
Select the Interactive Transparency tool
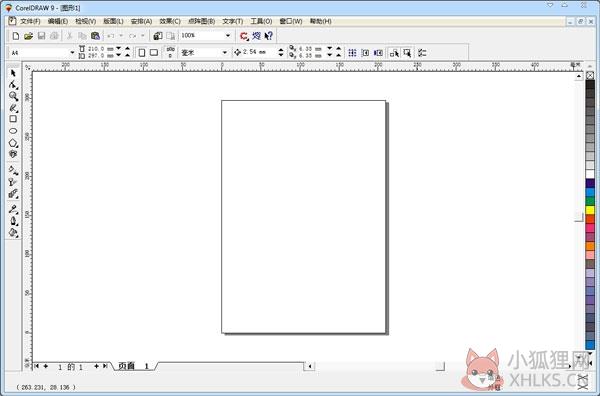[x=13, y=183]
